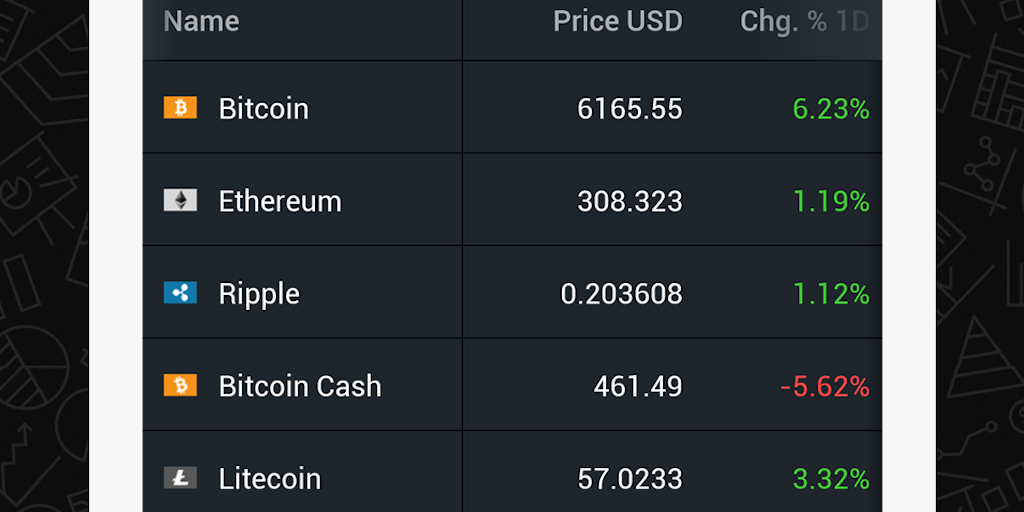The height and width of the screenshot is (512, 1024).
Task: Select the Ripple name label
Action: 259,294
